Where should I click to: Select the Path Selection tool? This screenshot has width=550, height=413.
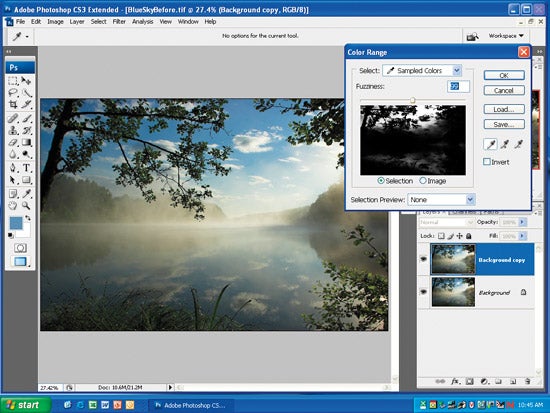[13, 180]
